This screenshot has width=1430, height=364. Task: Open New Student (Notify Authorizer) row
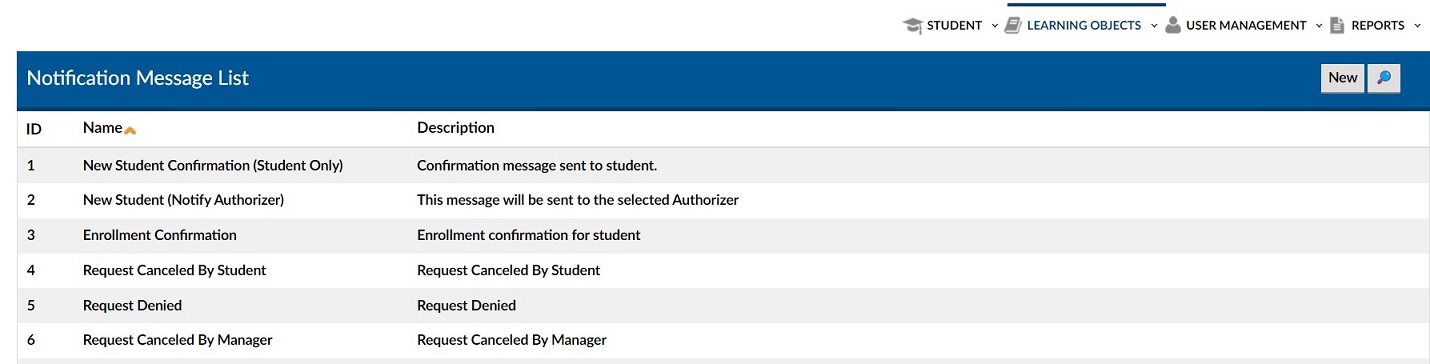point(723,200)
